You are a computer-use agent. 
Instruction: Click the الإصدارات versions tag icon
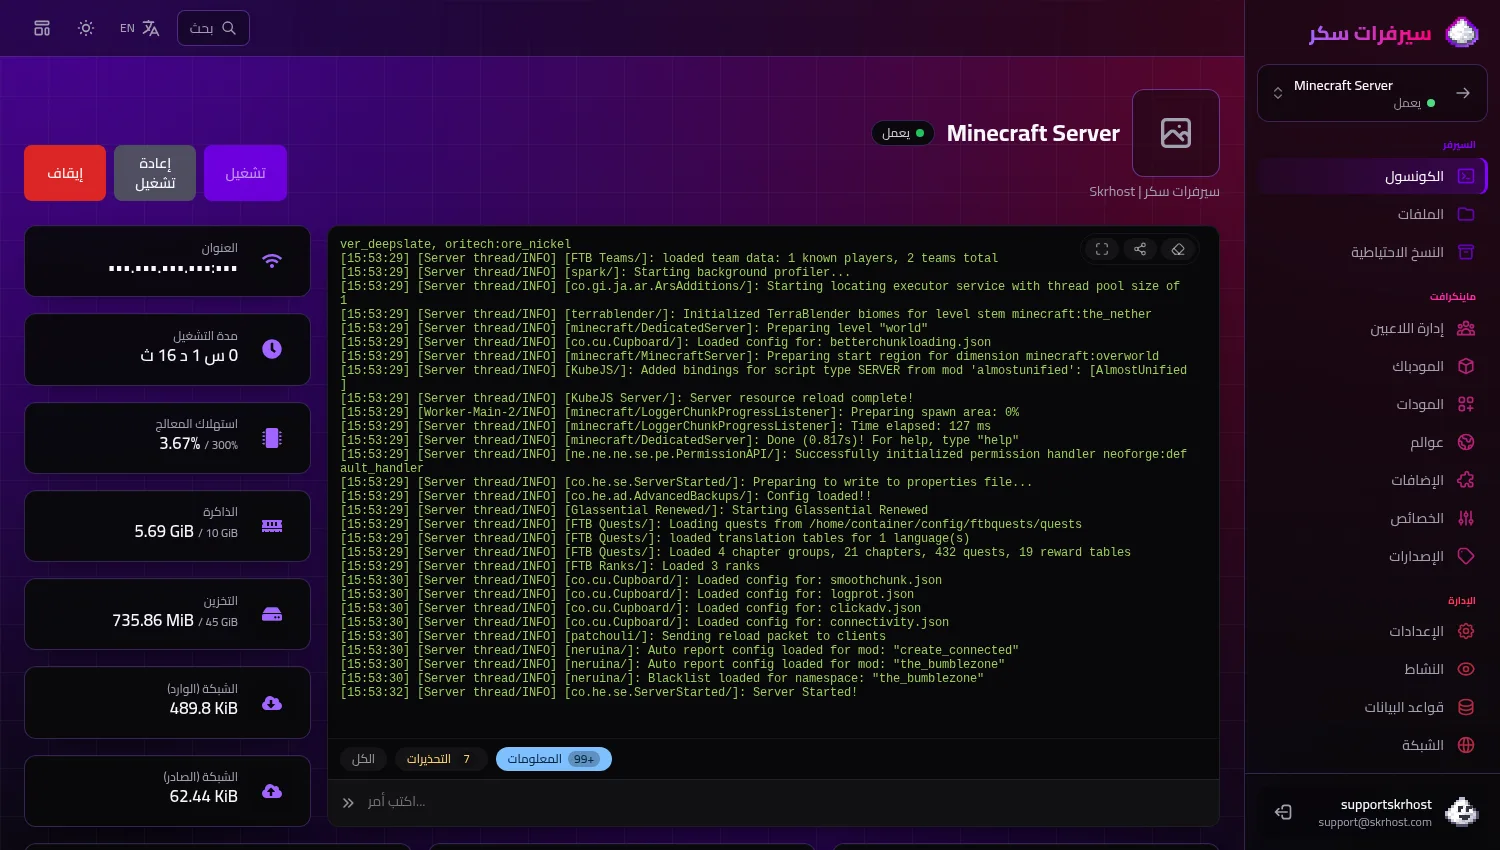pyautogui.click(x=1466, y=556)
